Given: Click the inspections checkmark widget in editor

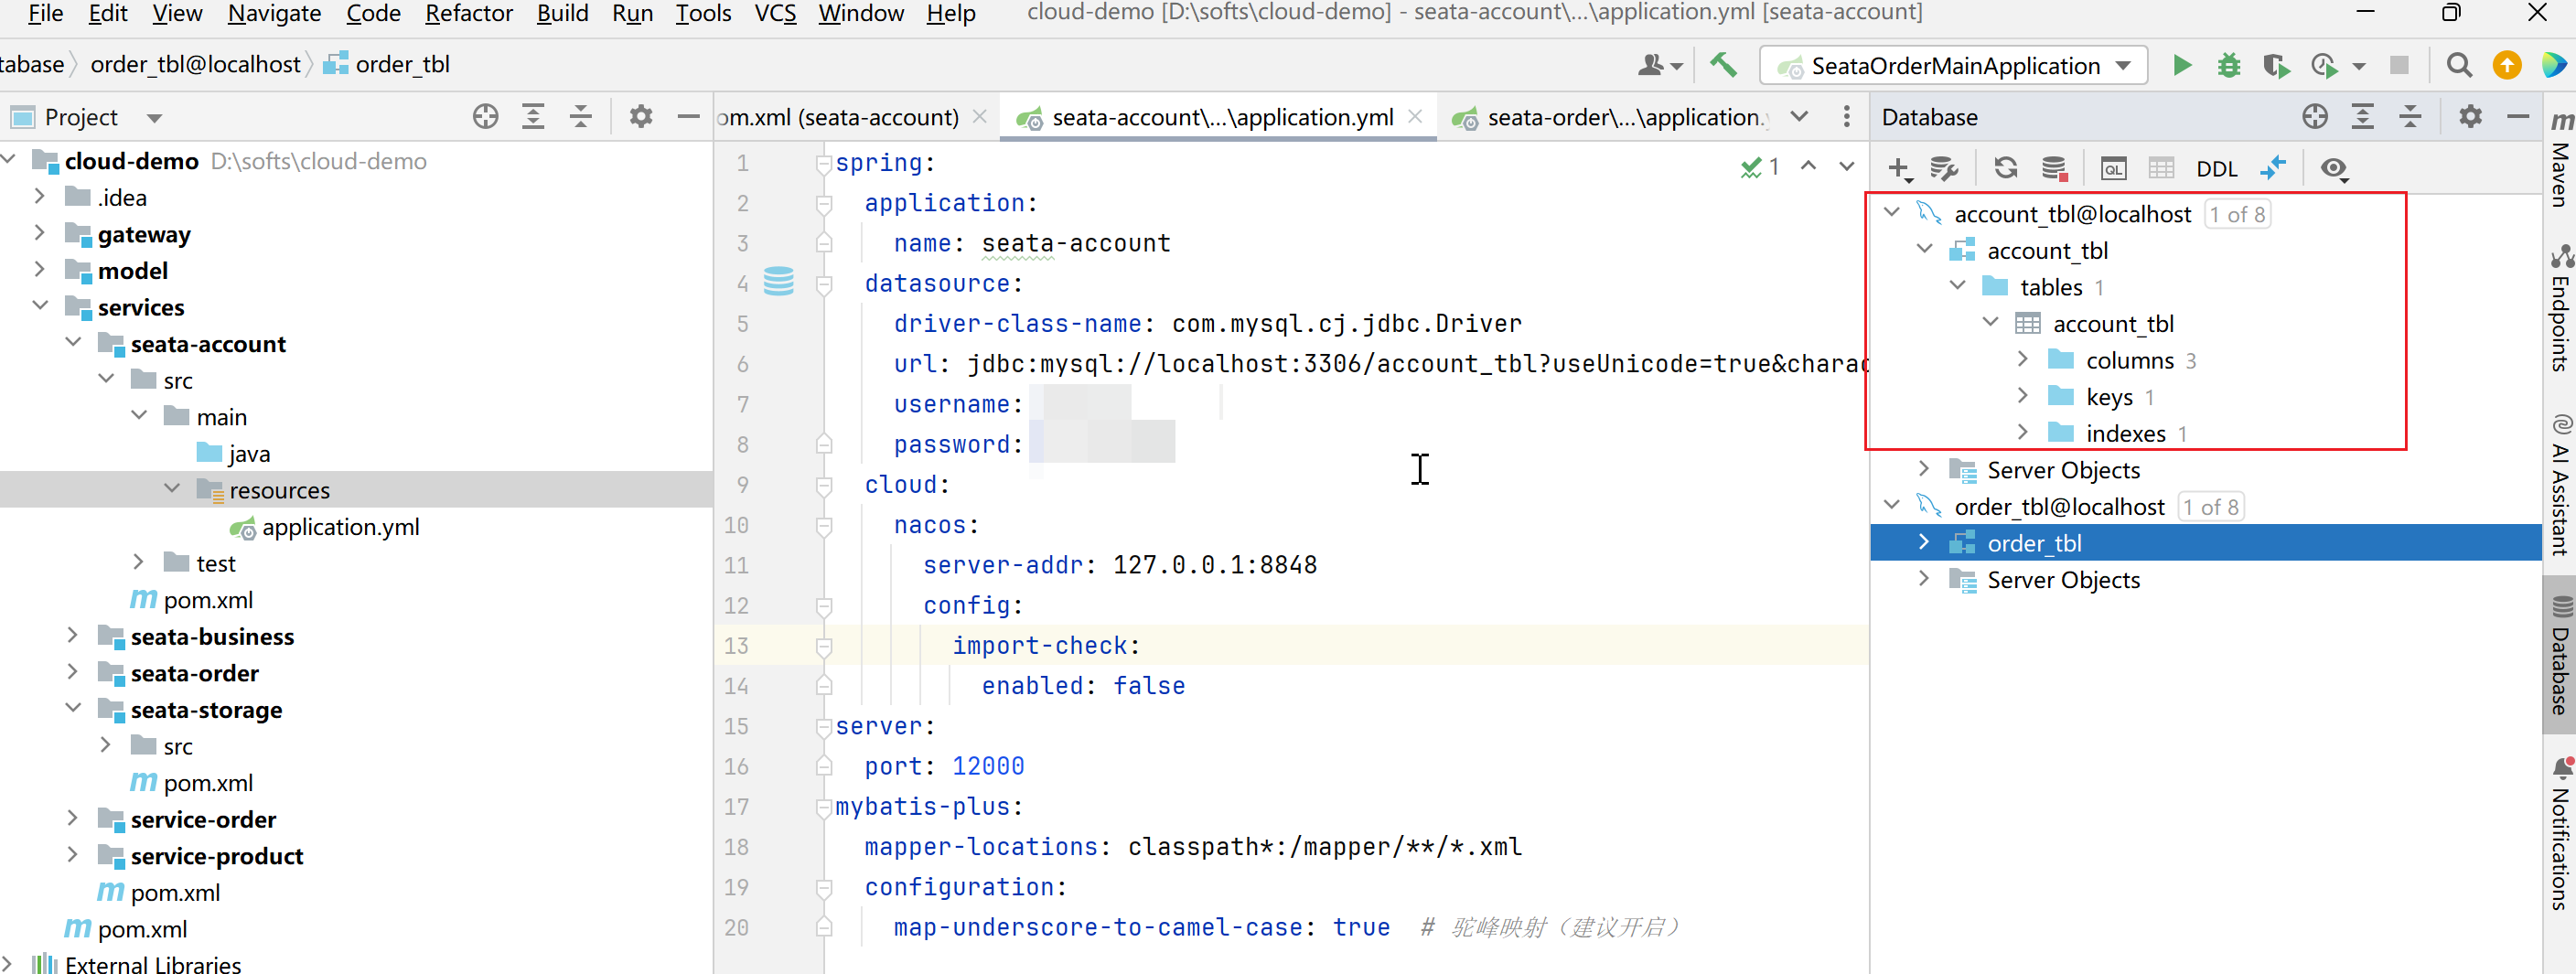Looking at the screenshot, I should click(x=1760, y=167).
